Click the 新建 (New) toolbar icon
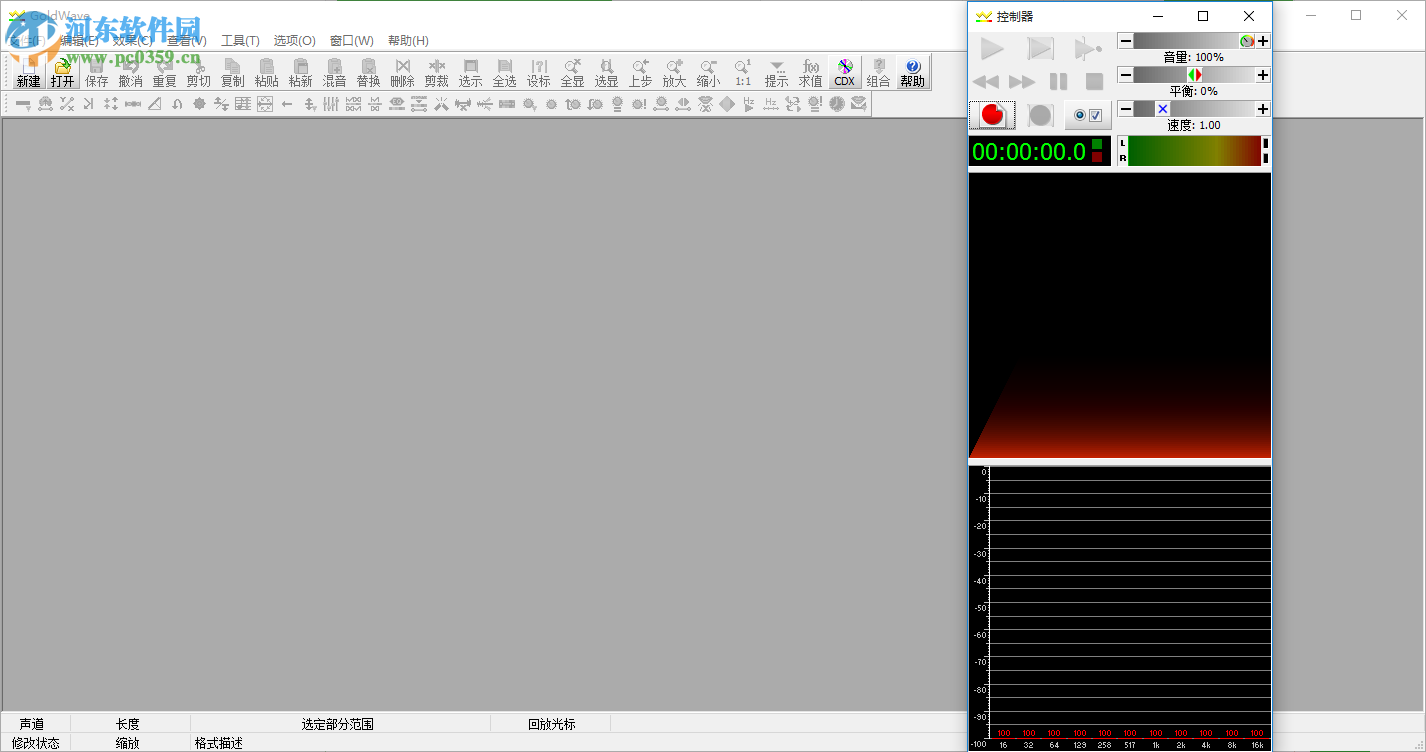Viewport: 1426px width, 752px height. tap(28, 72)
